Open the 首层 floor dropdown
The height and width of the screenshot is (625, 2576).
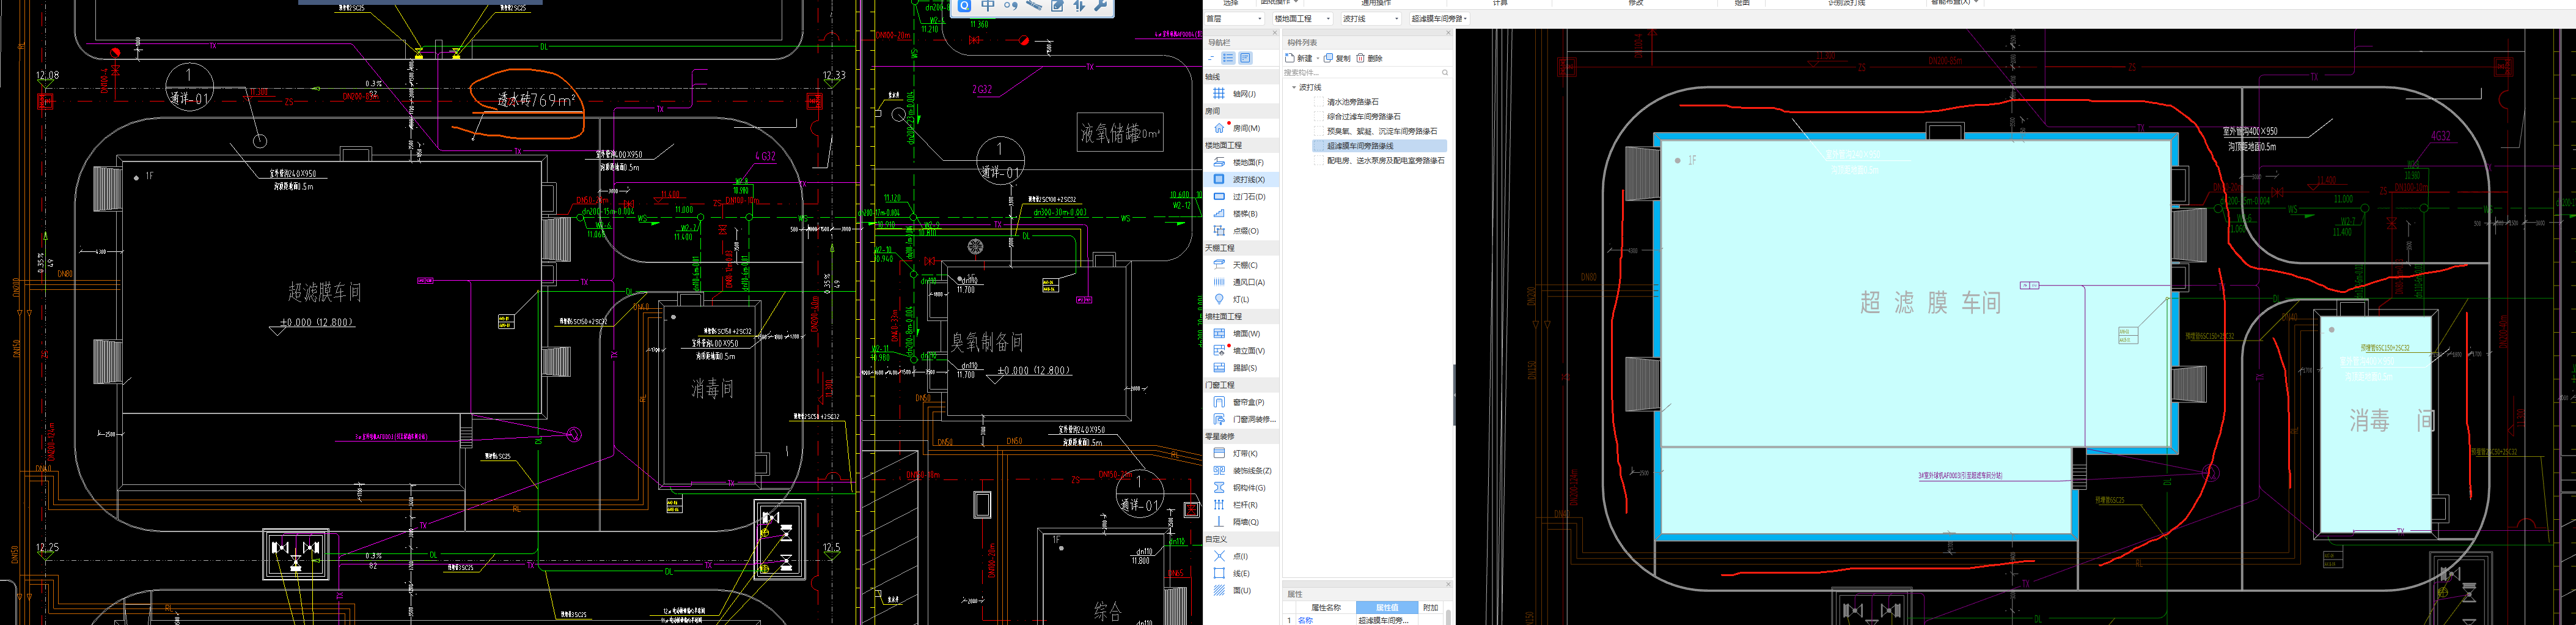click(1235, 19)
